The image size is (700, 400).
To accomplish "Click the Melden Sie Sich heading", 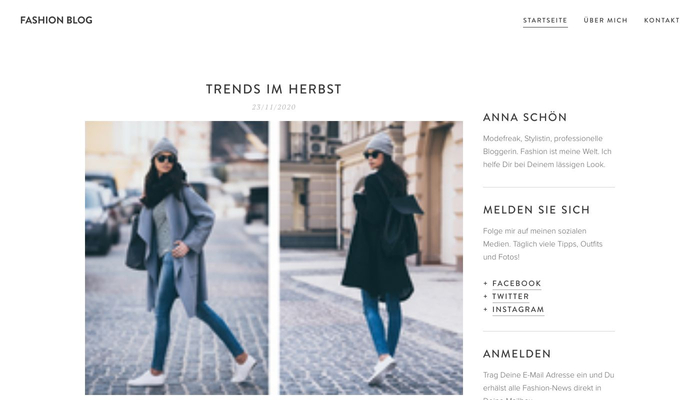I will click(536, 210).
